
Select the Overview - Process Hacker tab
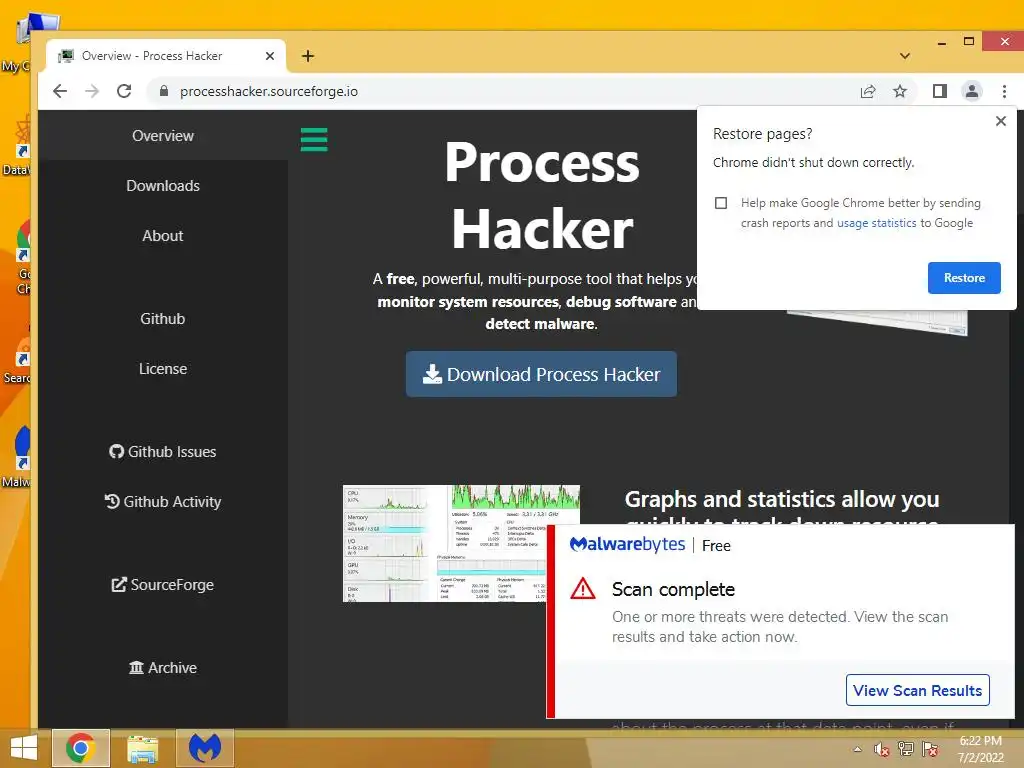[x=165, y=56]
